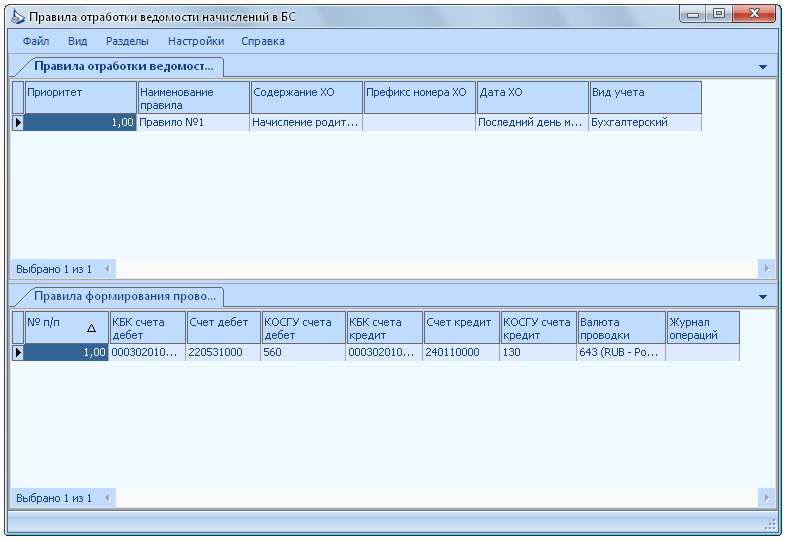Click the lower grid Выбрано 1 из 1 status
The width and height of the screenshot is (785, 541).
54,498
